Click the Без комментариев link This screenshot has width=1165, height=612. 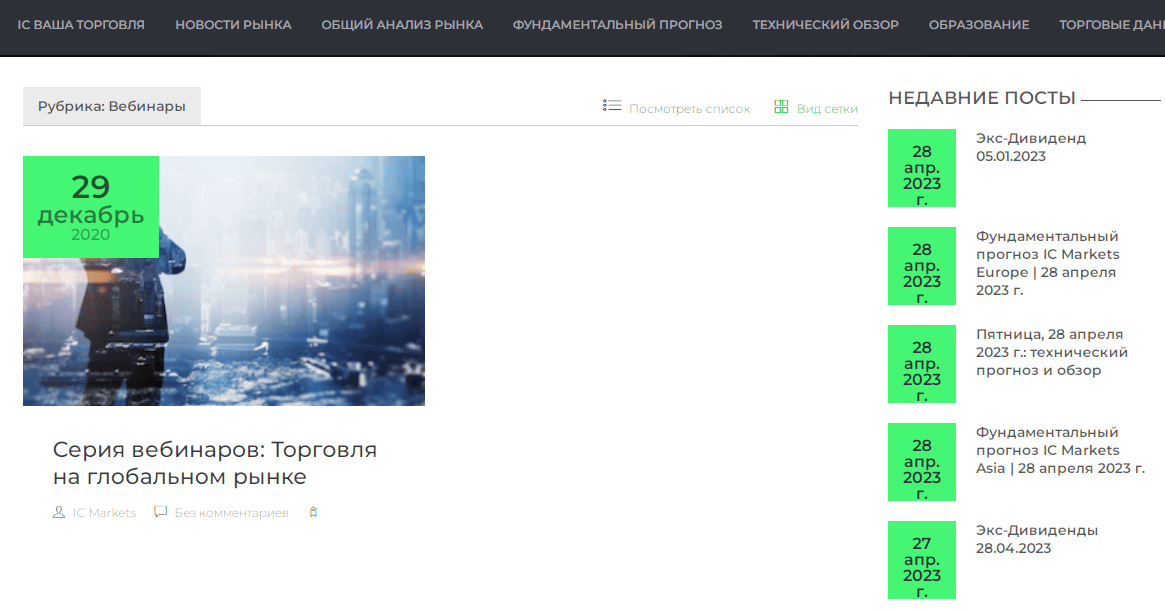click(231, 512)
